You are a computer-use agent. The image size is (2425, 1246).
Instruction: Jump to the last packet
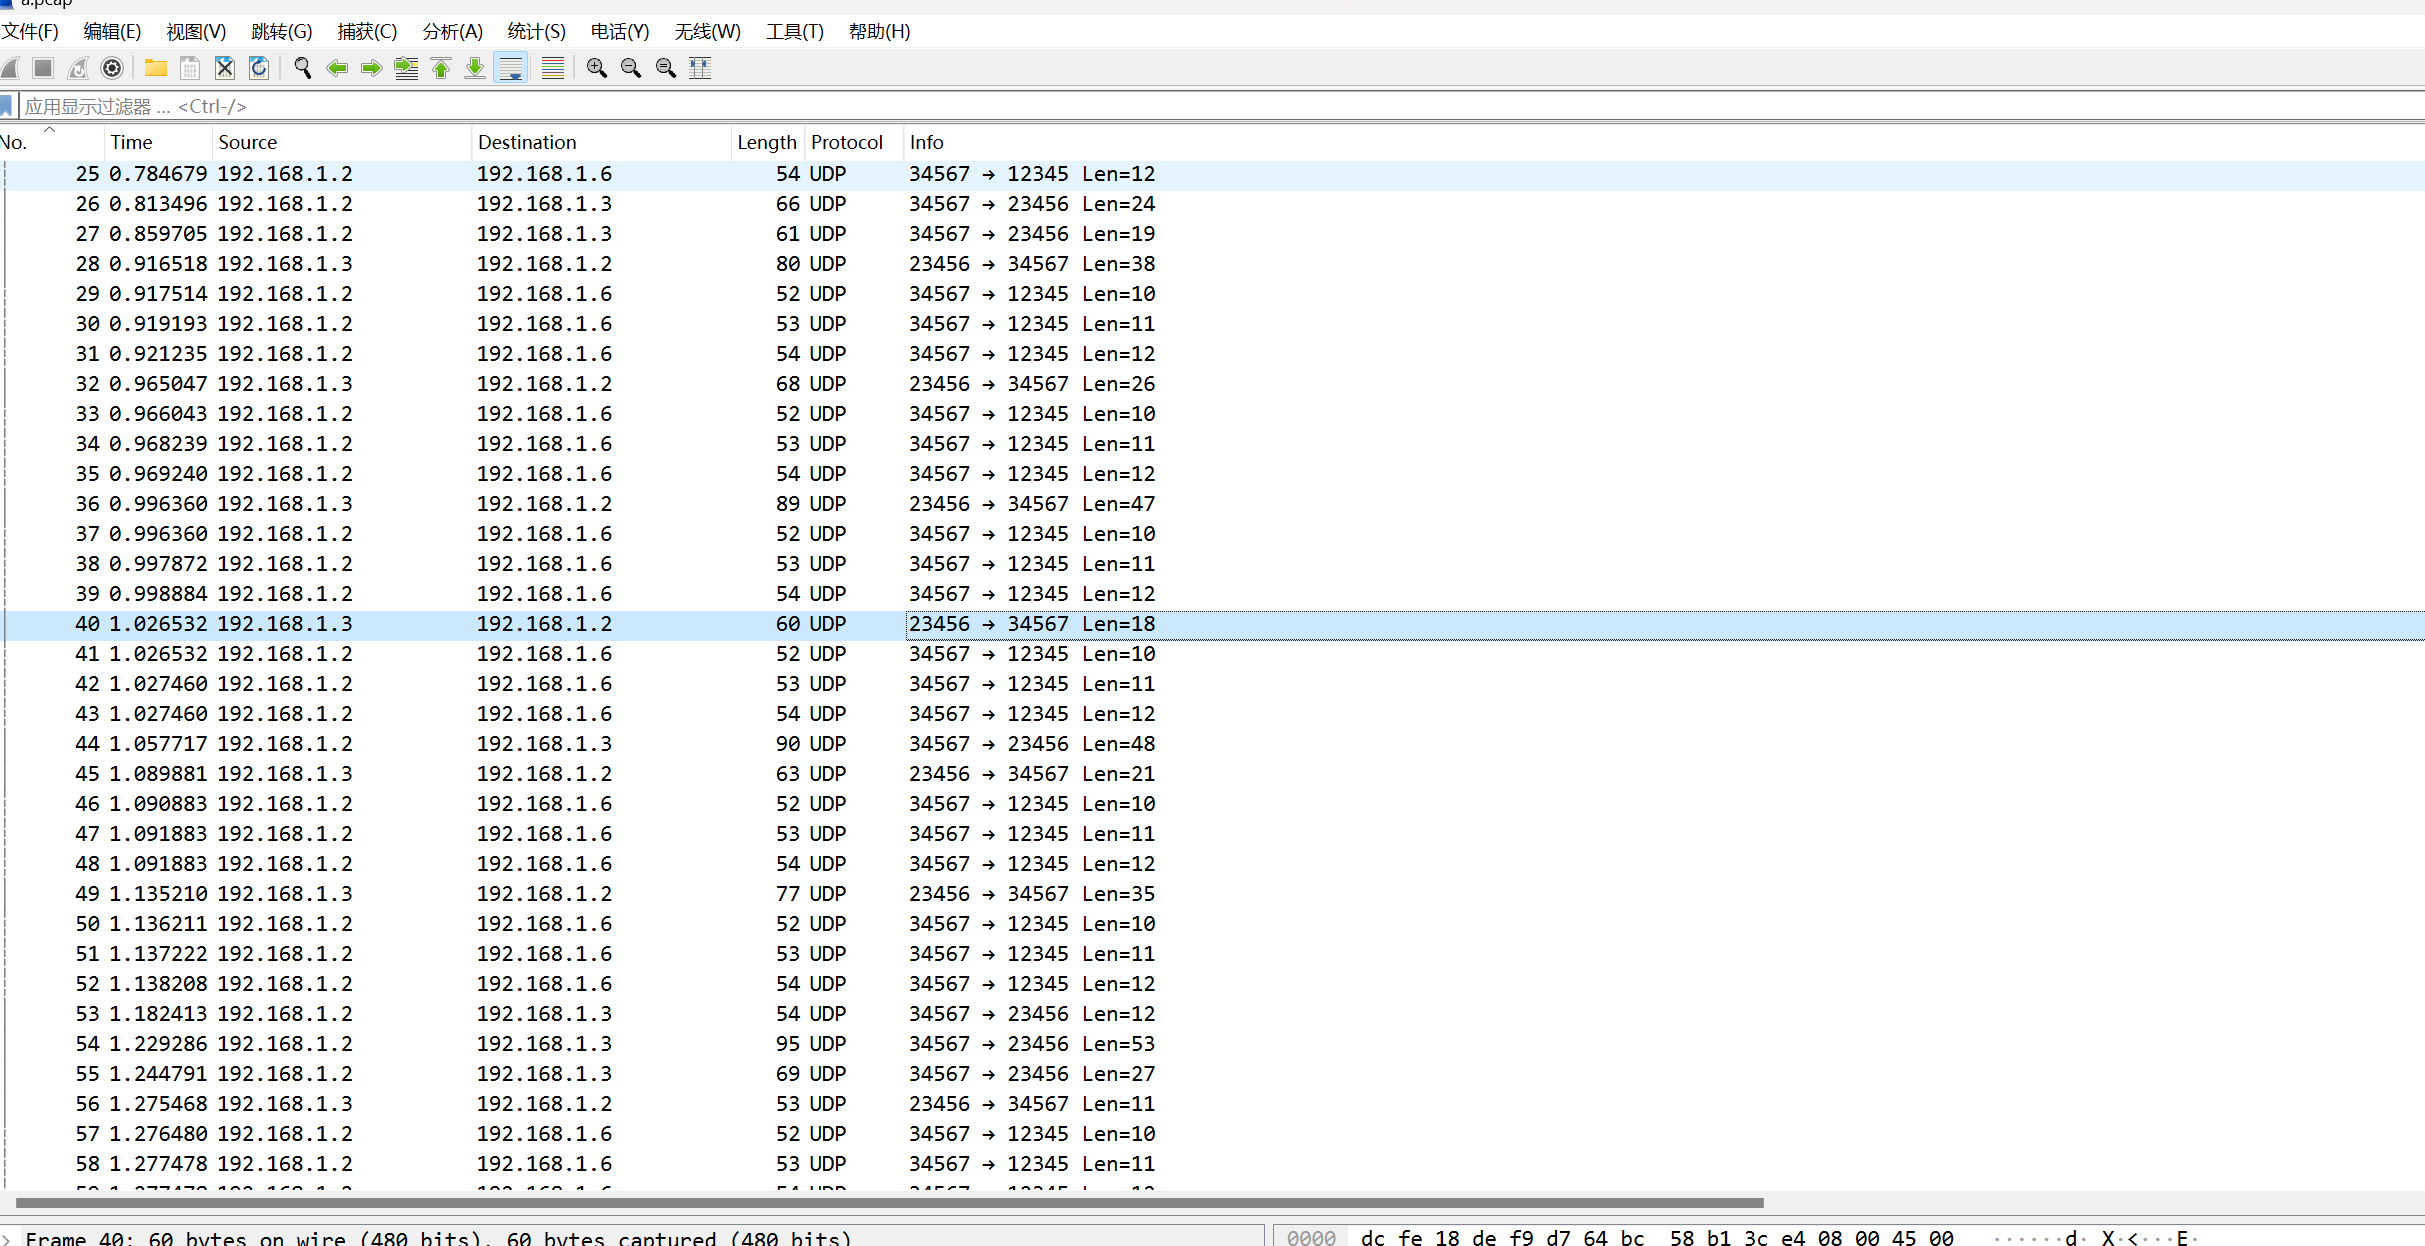[x=475, y=68]
